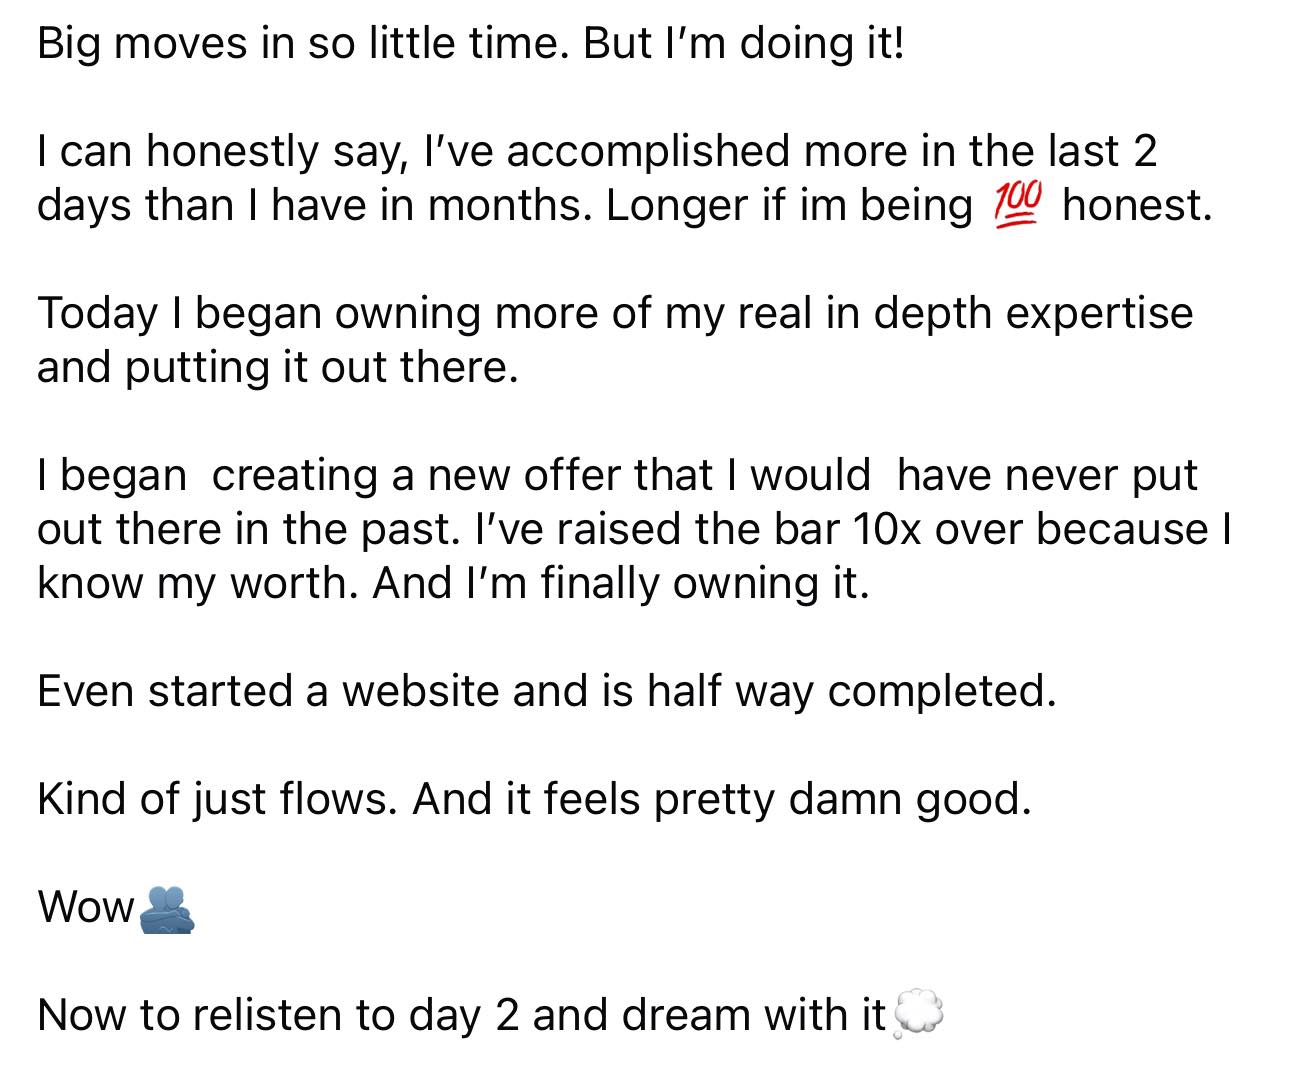This screenshot has height=1065, width=1290.
Task: Click the word 'Wow'
Action: [86, 908]
